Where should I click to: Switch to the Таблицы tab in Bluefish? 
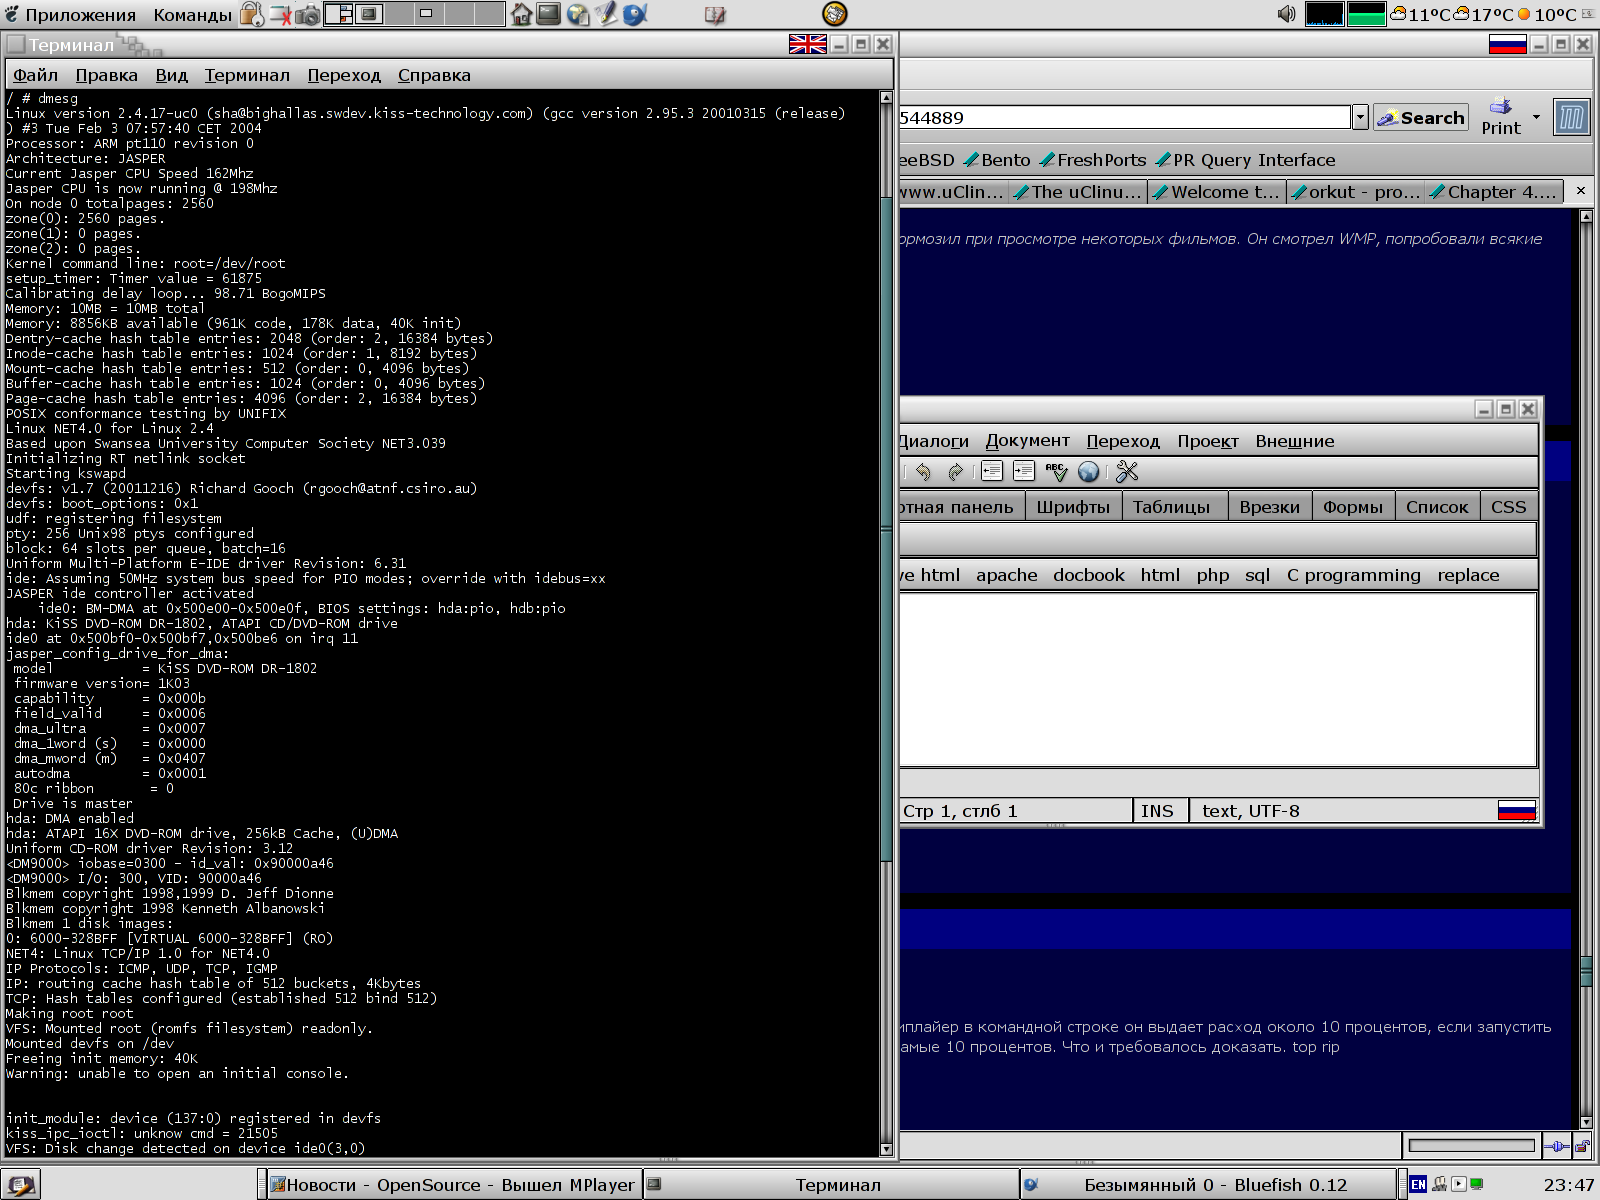[1171, 507]
